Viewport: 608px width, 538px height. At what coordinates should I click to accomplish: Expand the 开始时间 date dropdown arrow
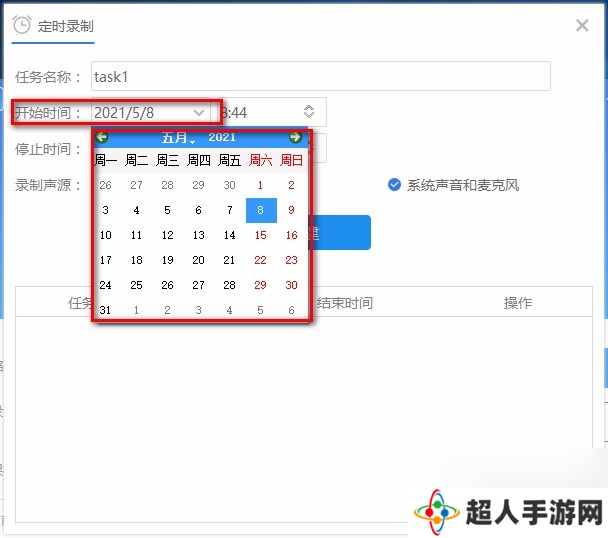(199, 113)
